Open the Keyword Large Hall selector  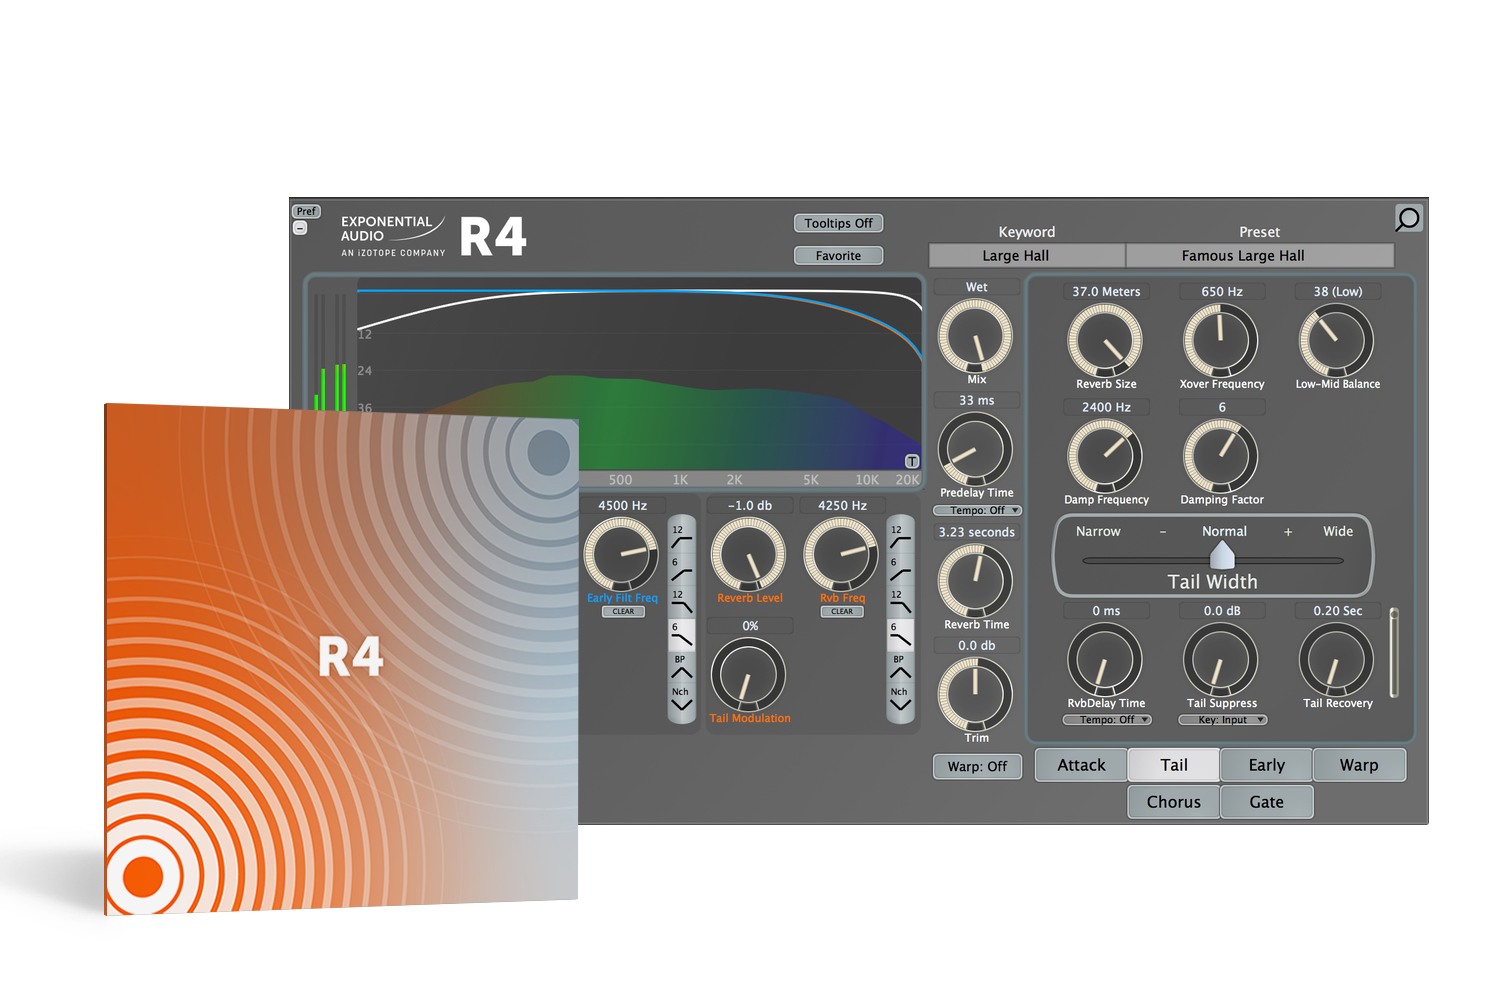1027,255
